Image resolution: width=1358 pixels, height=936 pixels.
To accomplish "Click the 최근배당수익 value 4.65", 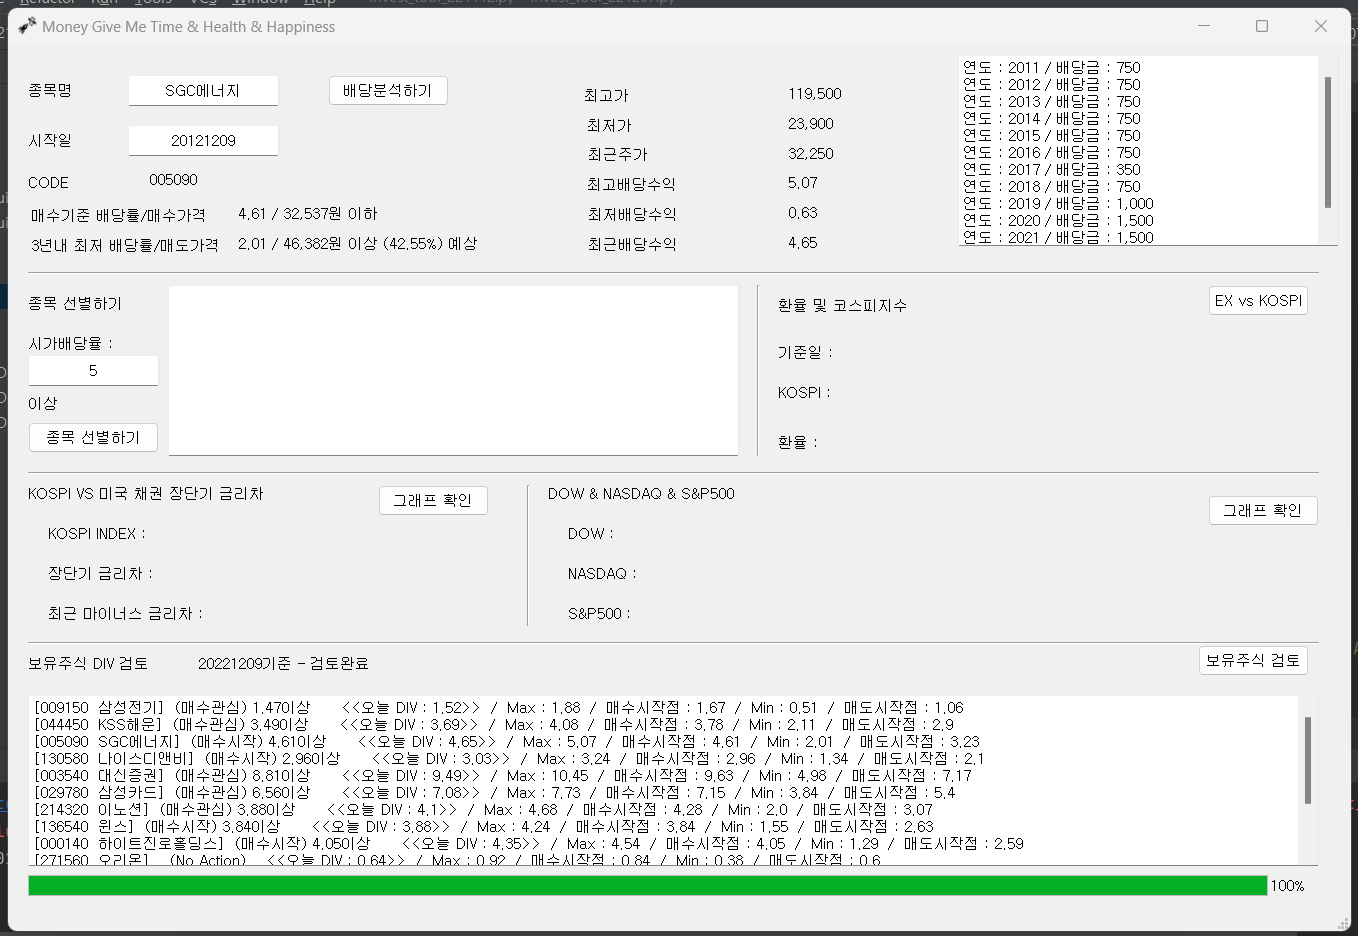I will [x=803, y=242].
